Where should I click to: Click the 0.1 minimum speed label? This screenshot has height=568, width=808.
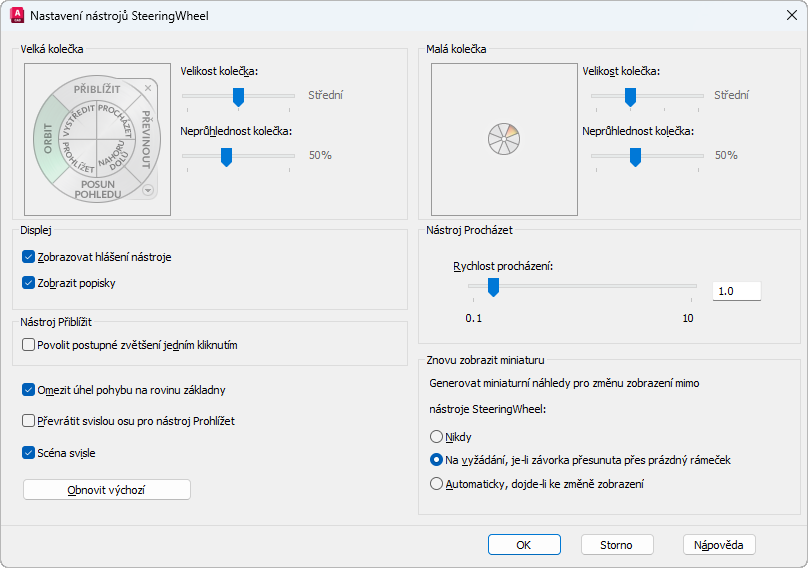(x=474, y=319)
